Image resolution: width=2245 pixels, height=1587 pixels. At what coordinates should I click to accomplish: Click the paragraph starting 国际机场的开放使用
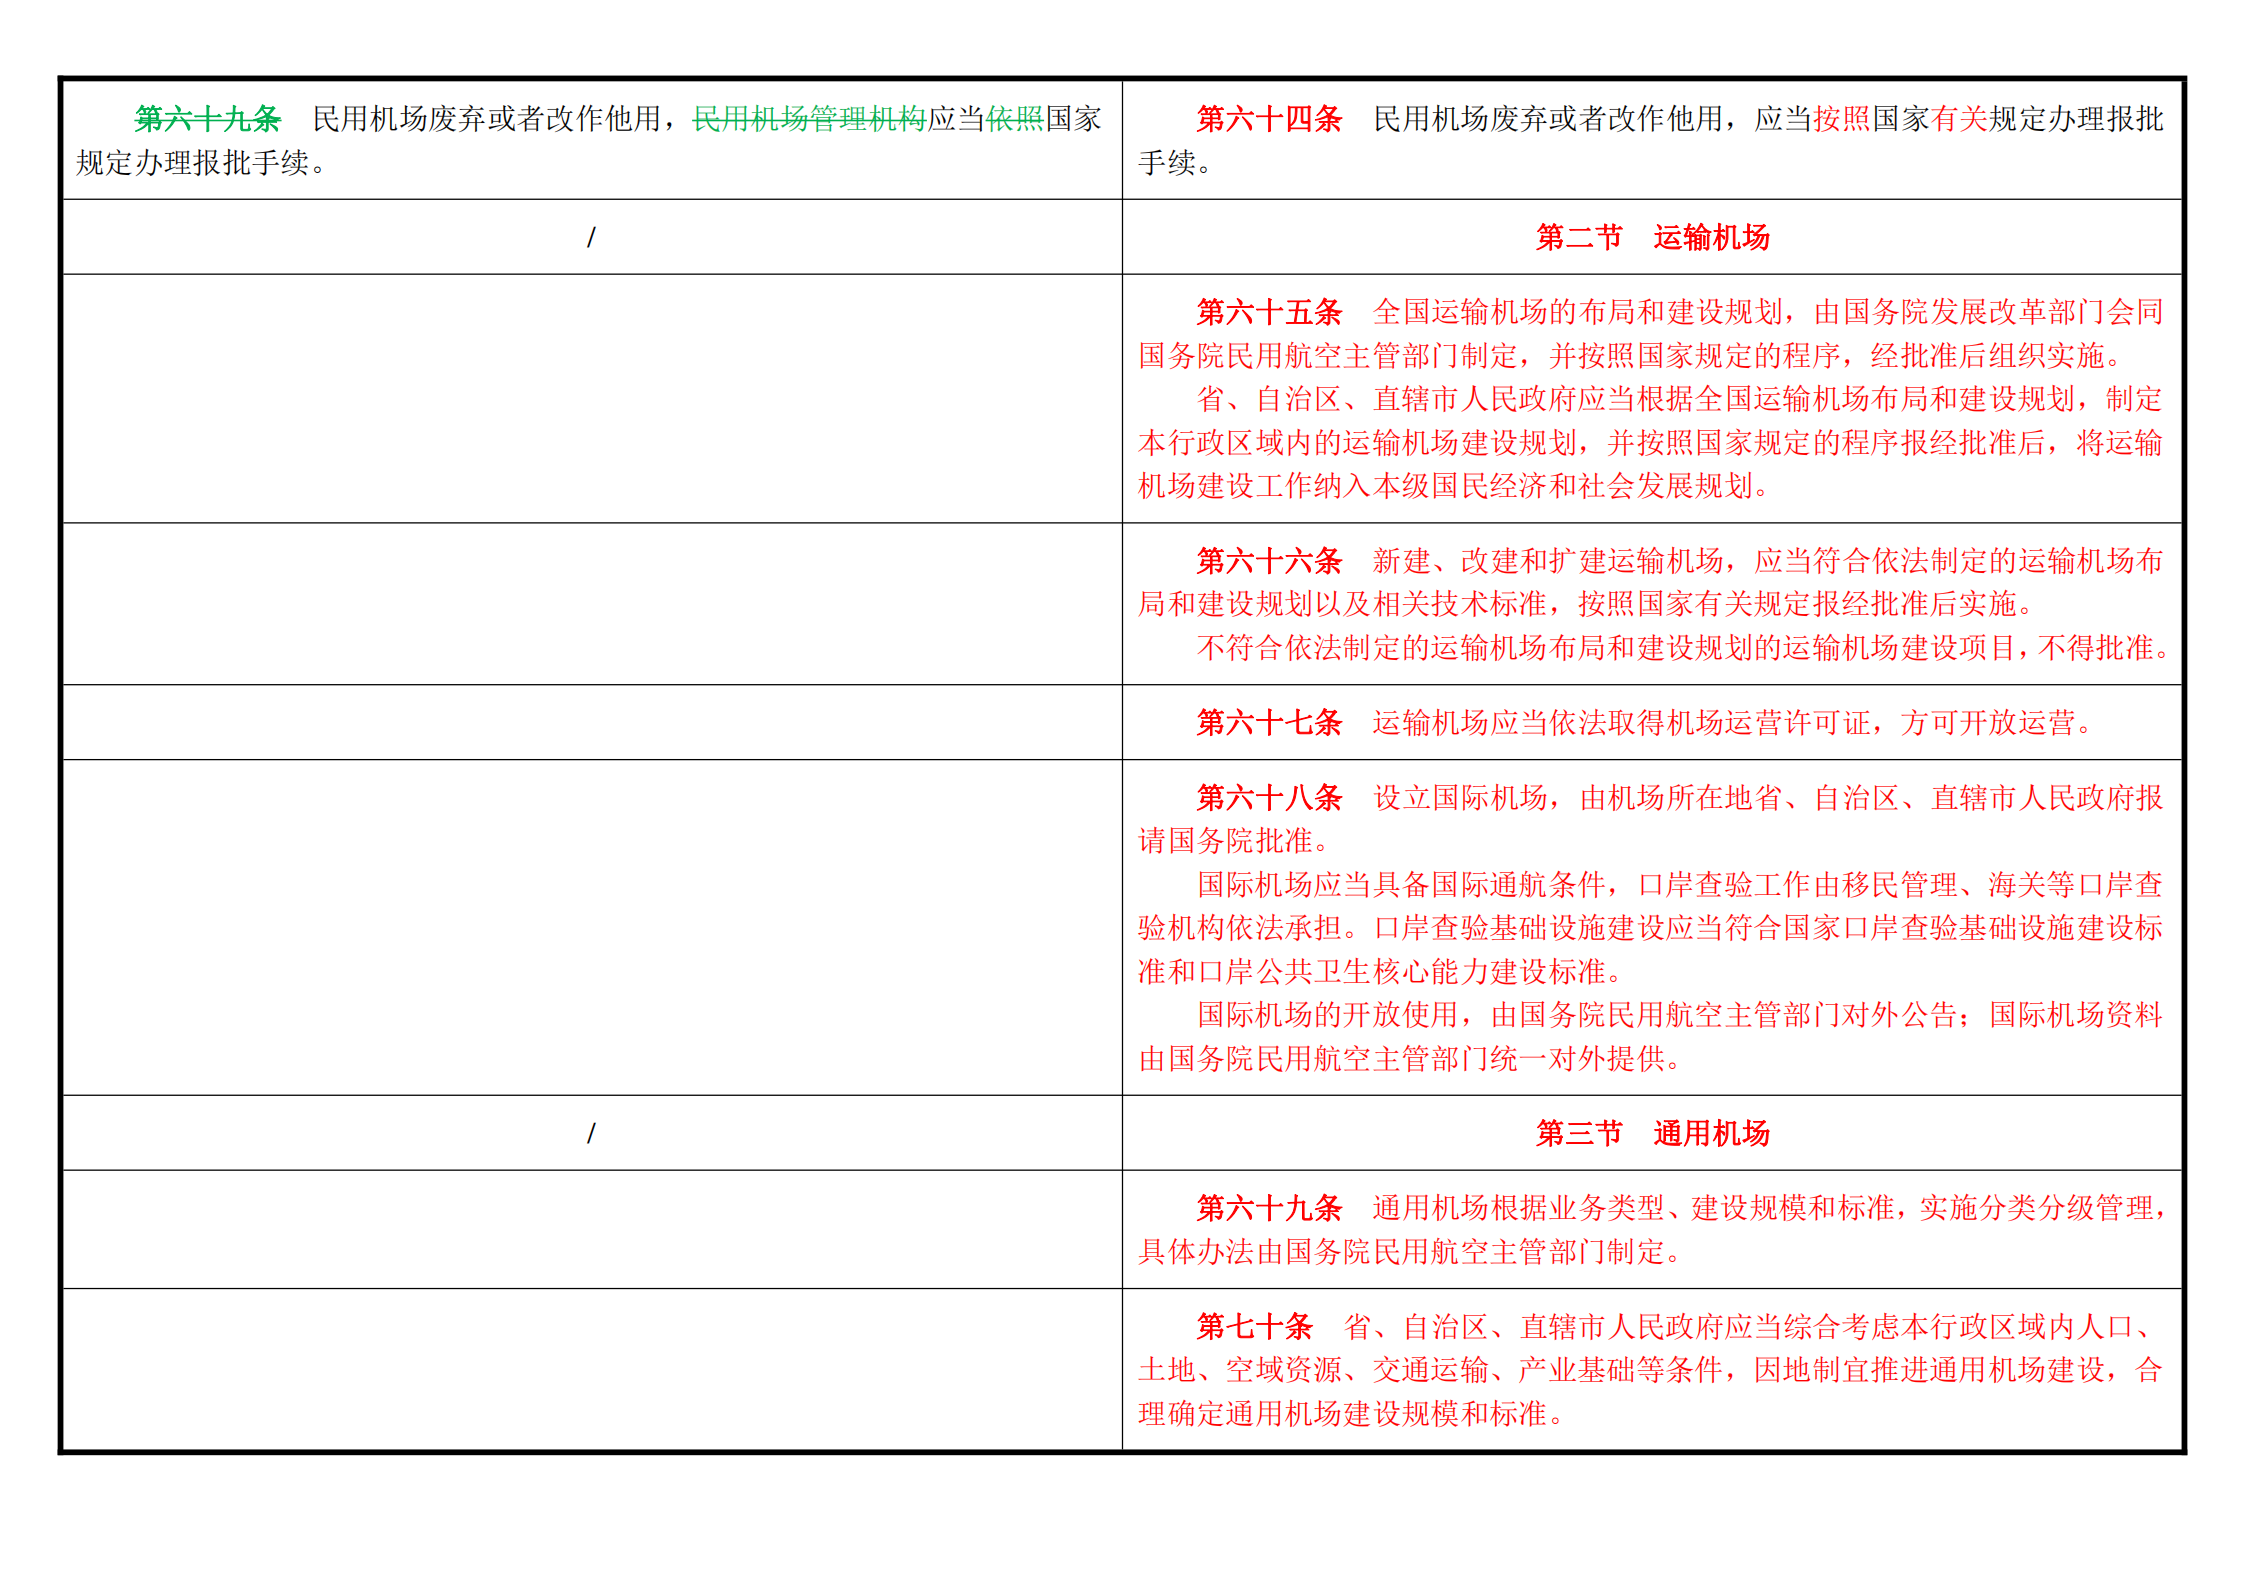(x=1651, y=1037)
